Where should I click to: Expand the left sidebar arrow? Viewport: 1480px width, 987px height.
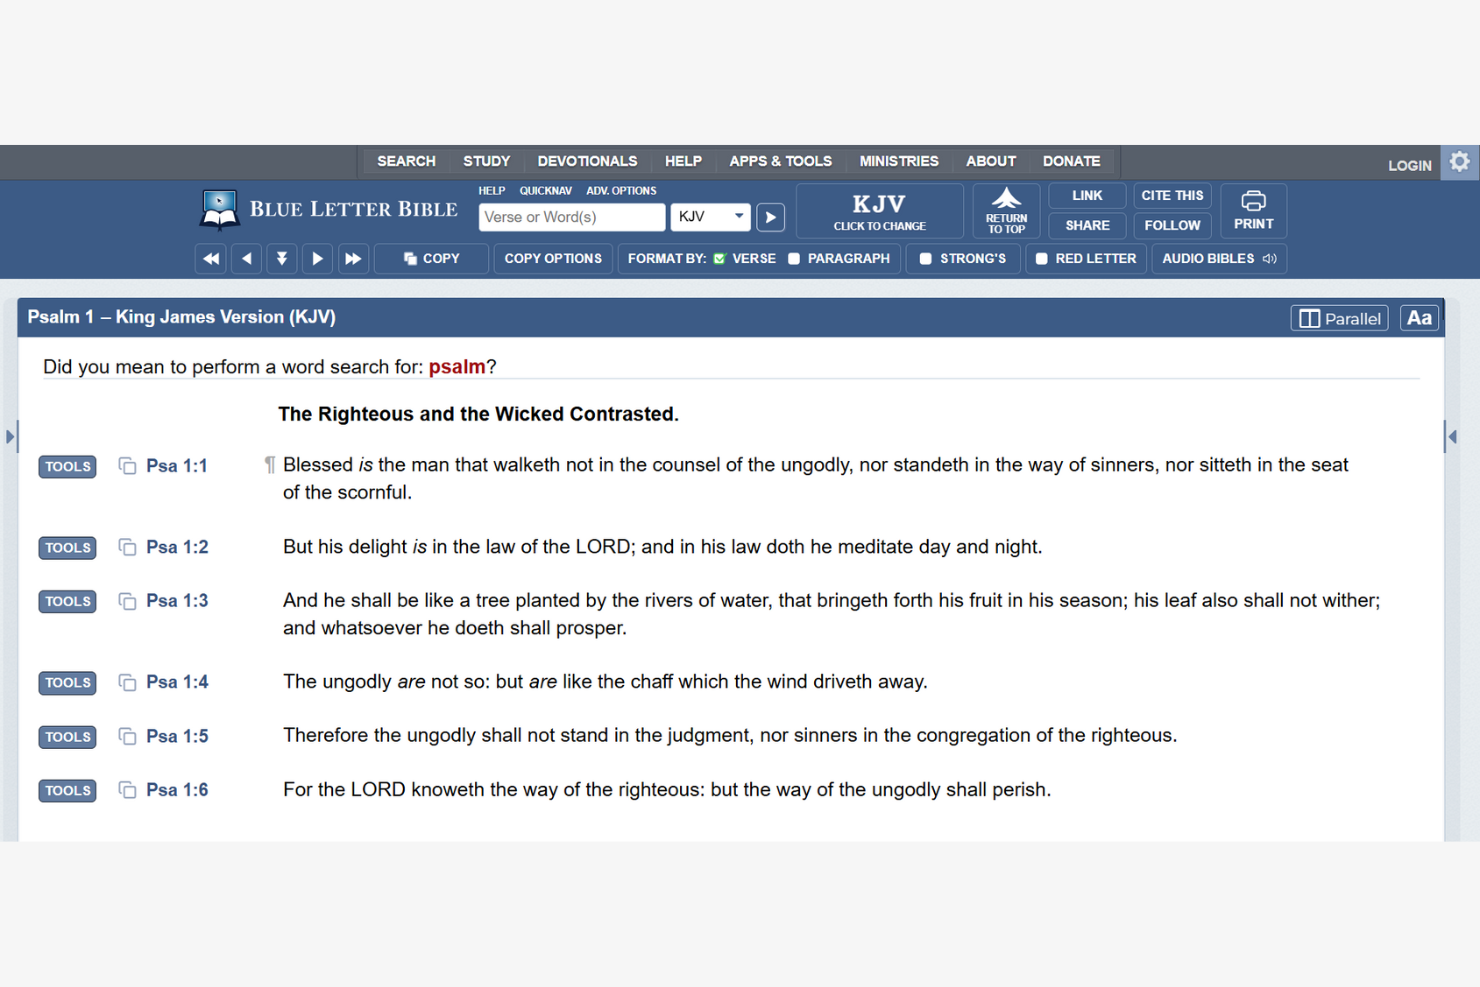click(x=10, y=436)
